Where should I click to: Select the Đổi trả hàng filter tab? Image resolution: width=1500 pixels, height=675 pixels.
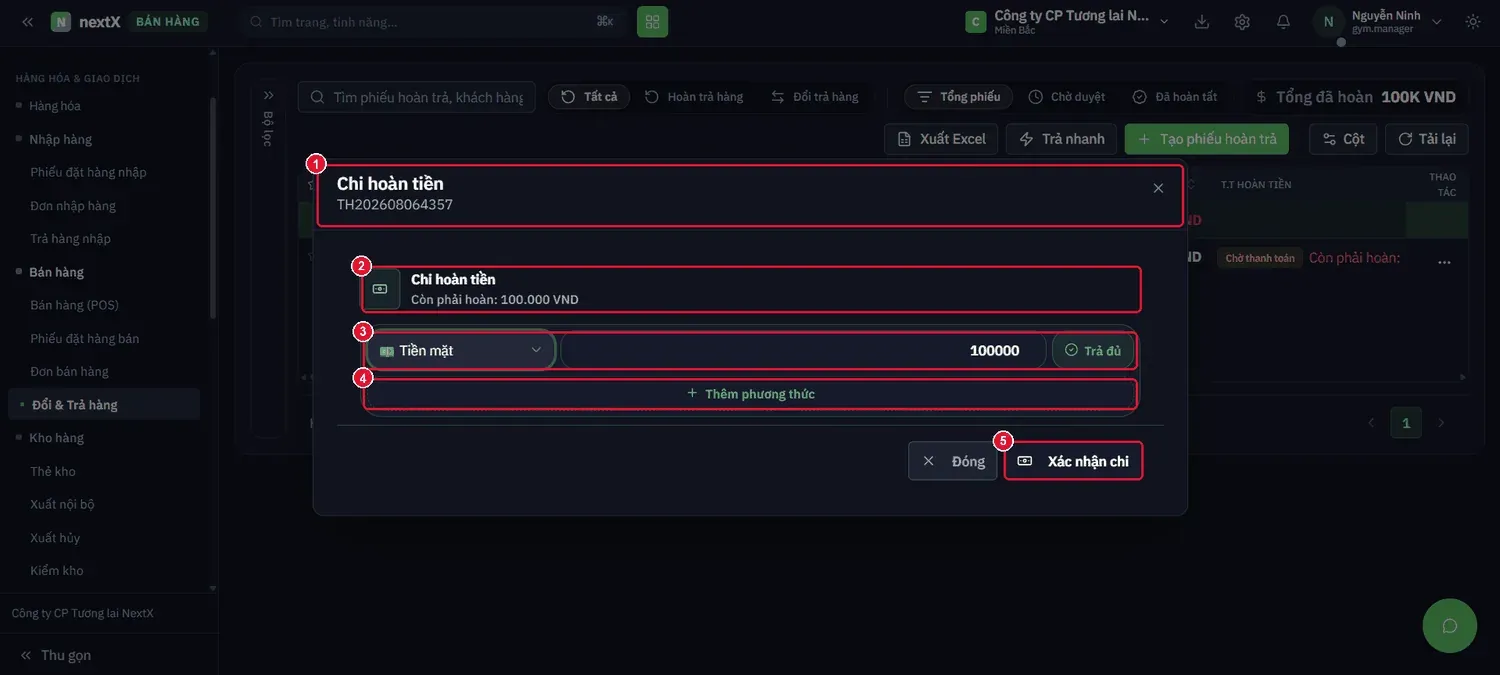815,97
